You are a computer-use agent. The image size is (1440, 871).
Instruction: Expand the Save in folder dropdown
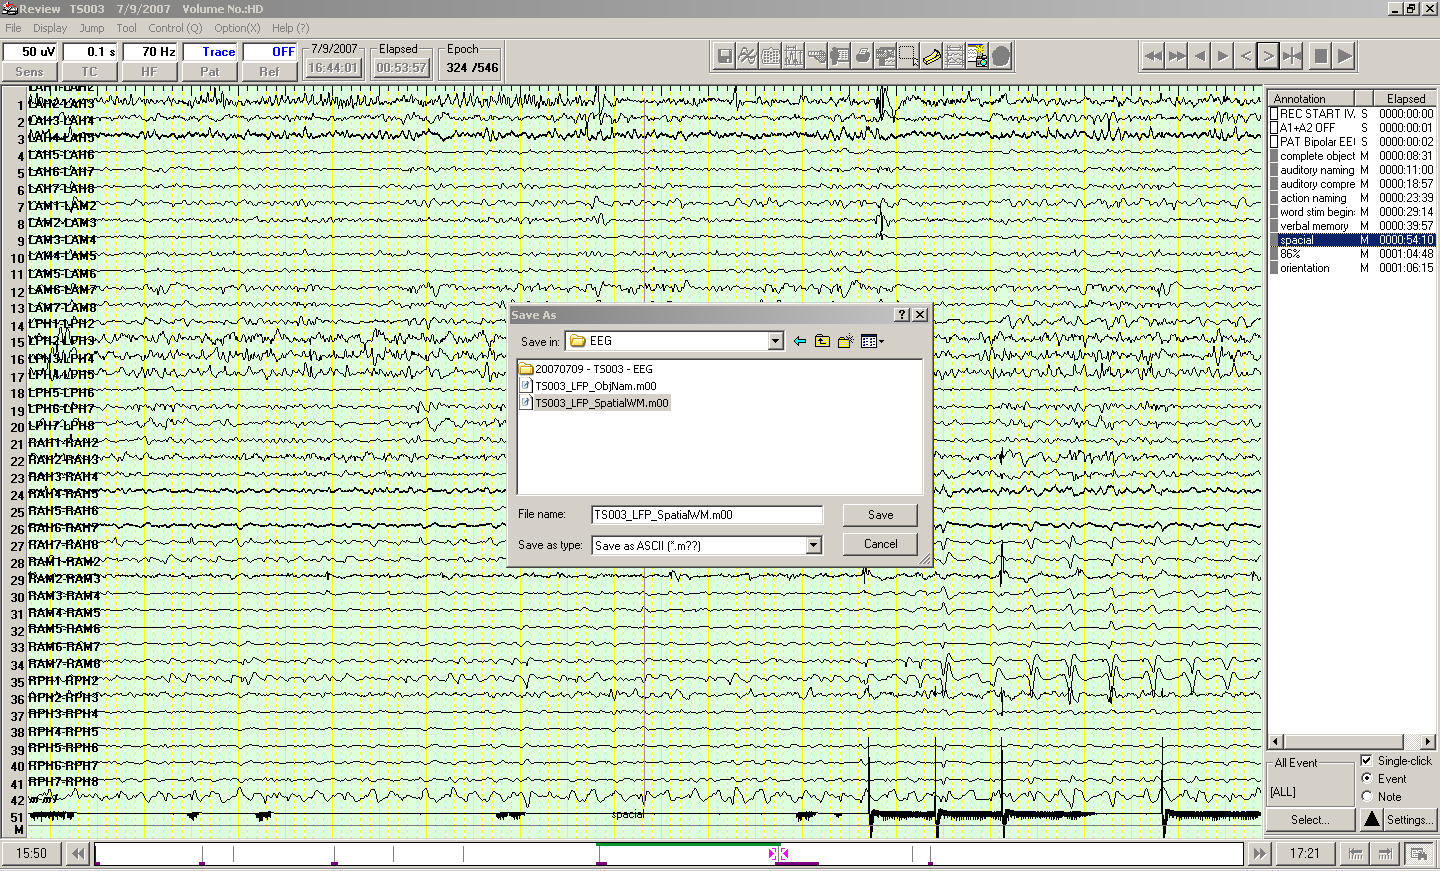tap(775, 342)
